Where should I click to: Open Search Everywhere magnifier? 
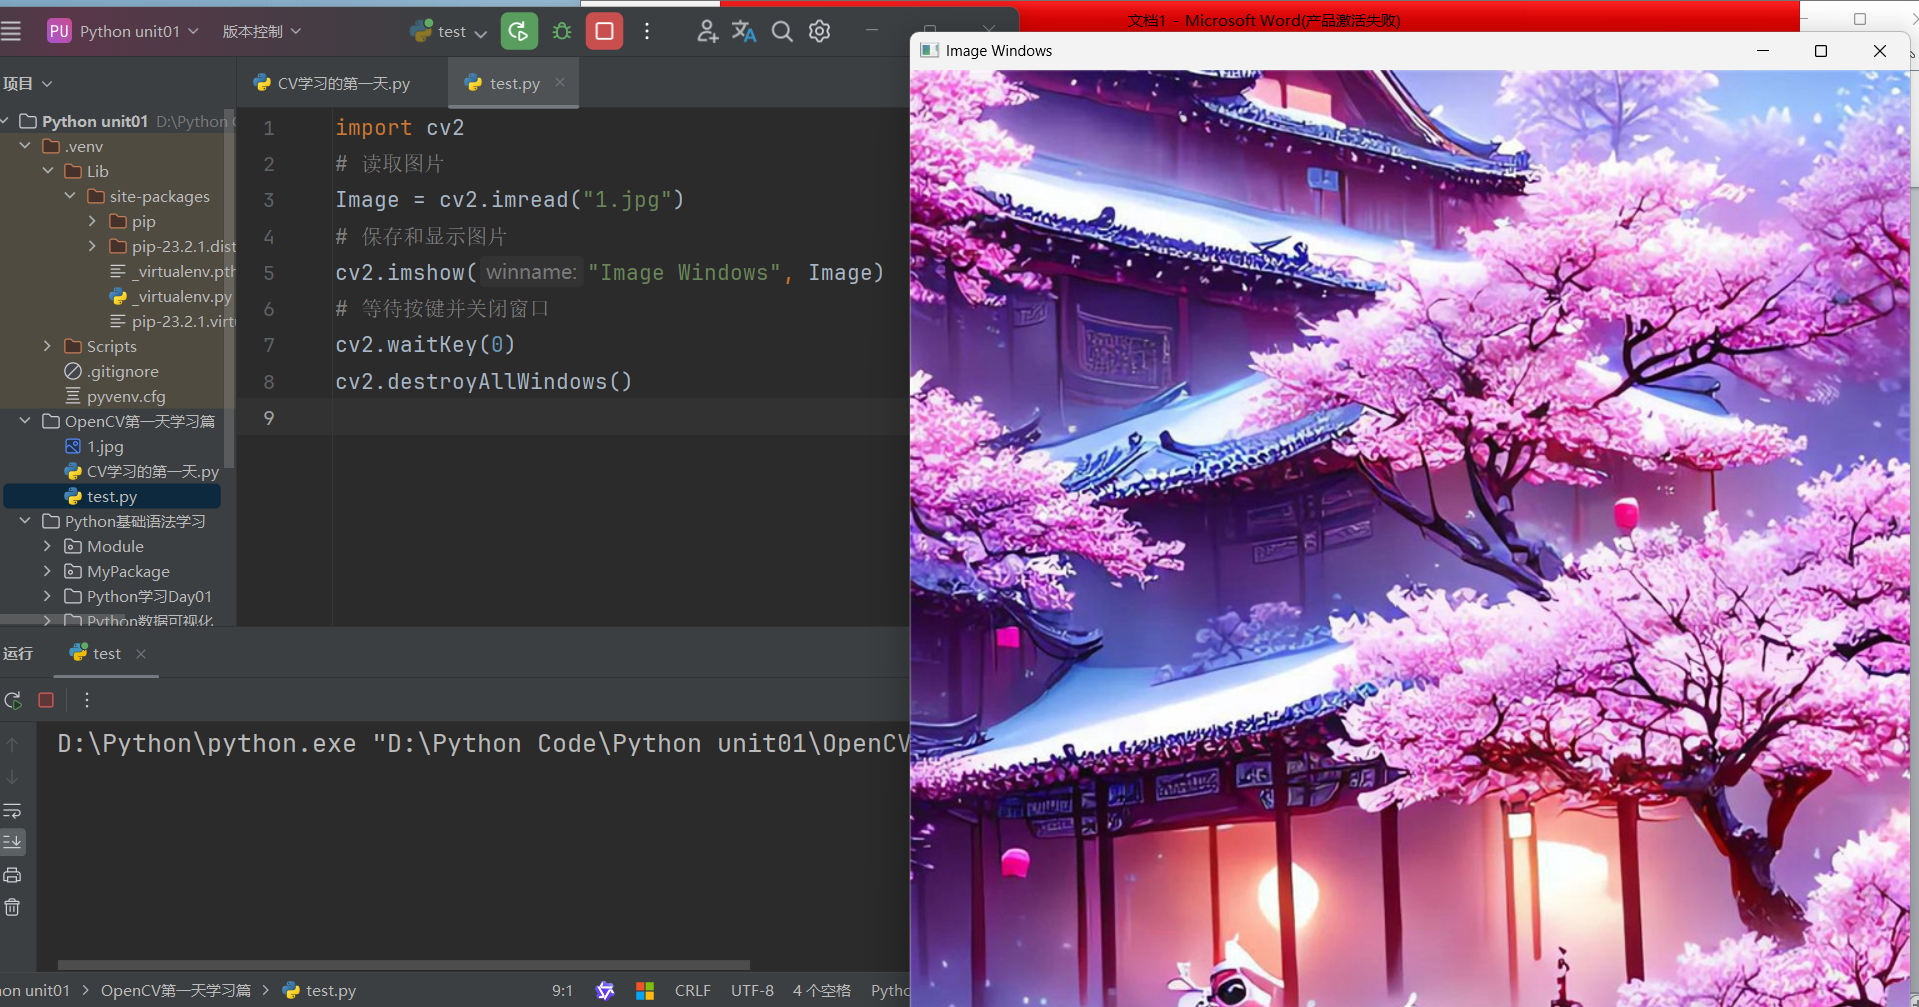[782, 31]
